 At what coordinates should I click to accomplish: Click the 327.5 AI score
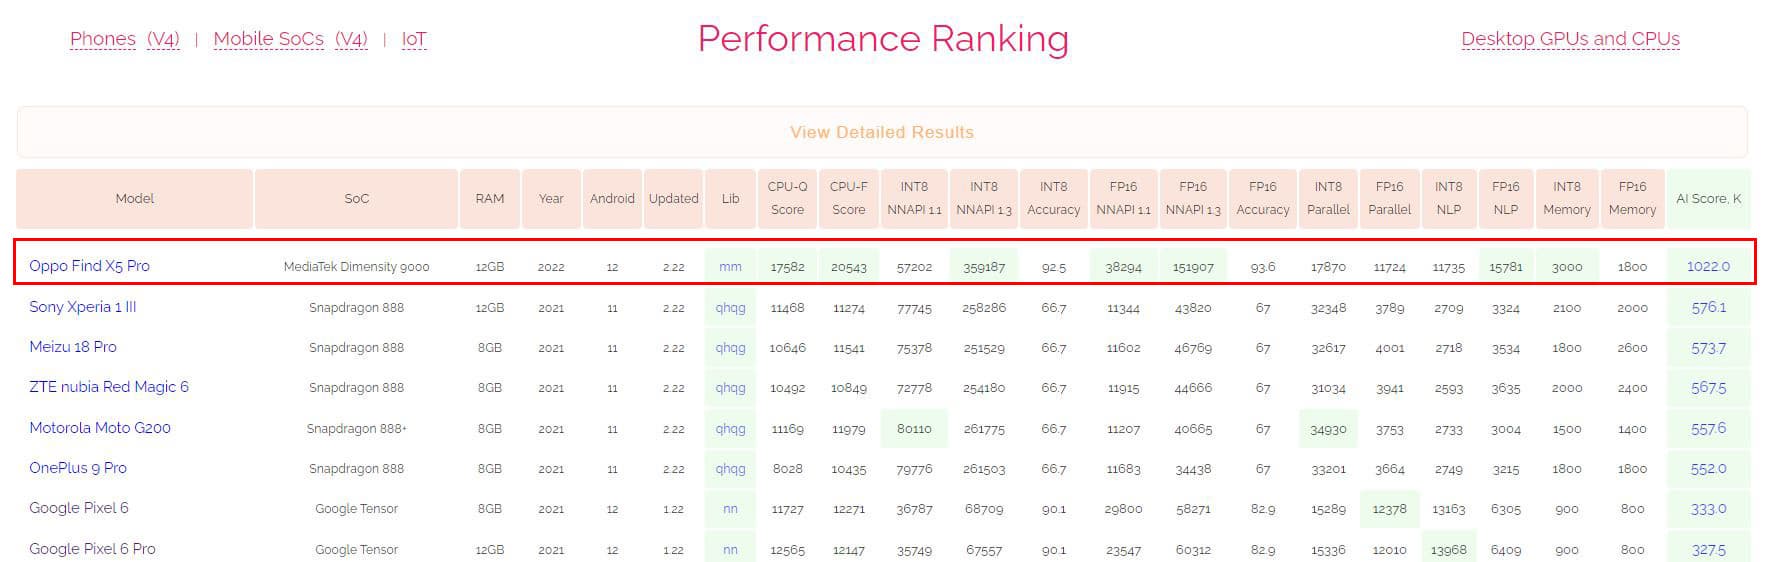[1708, 549]
